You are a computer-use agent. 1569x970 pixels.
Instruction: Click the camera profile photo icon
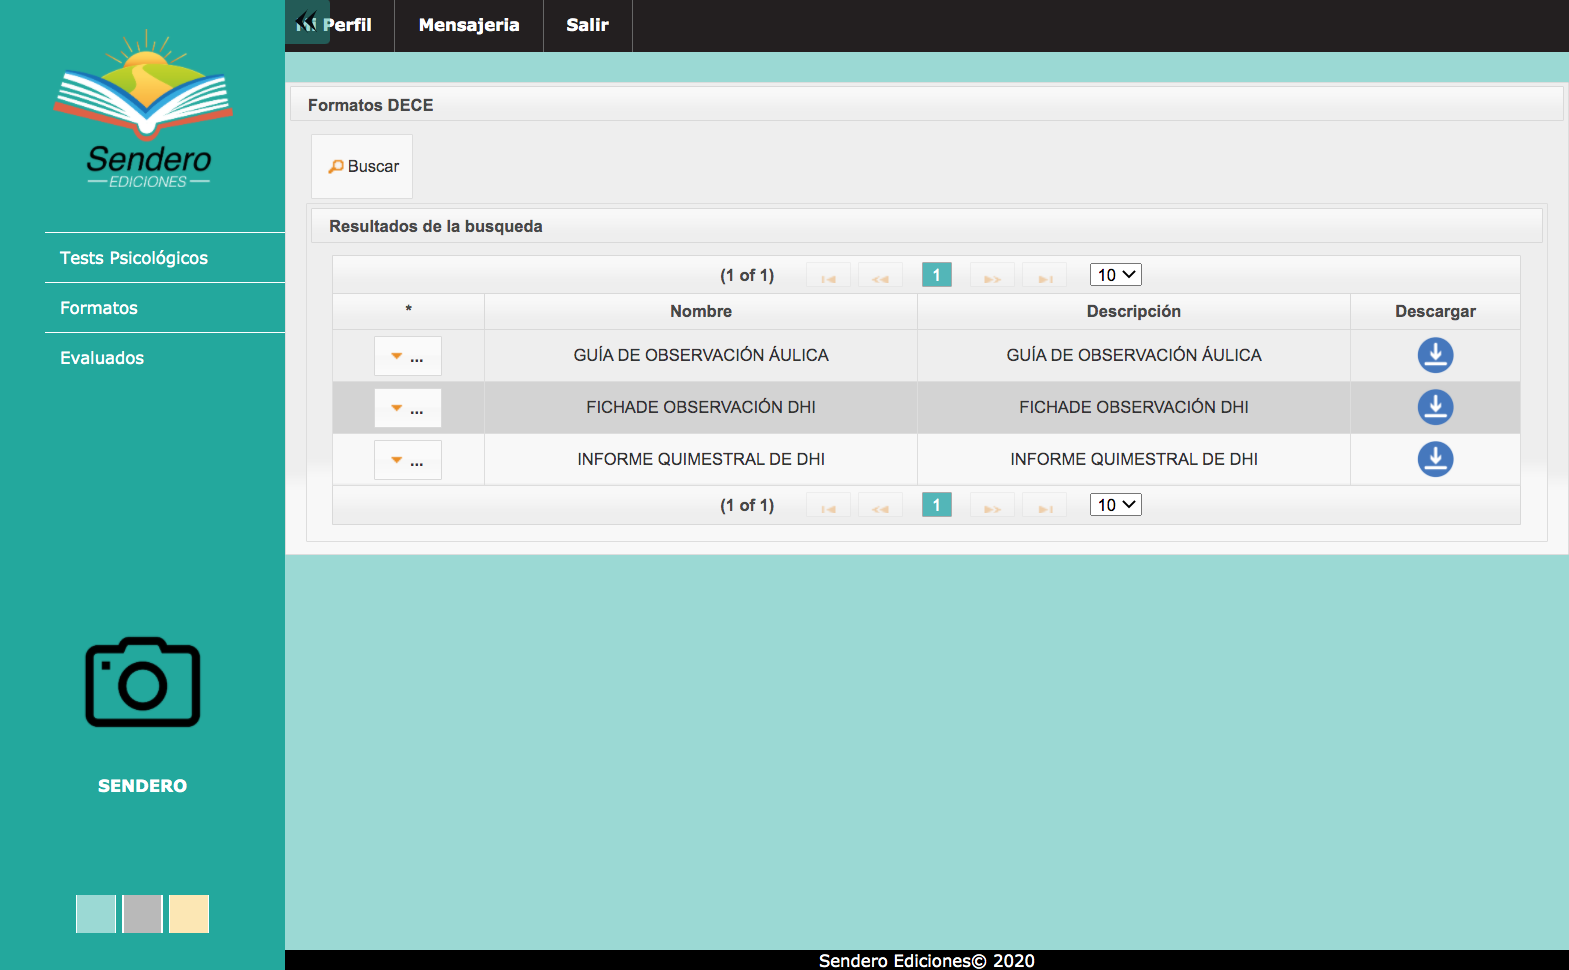tap(143, 682)
